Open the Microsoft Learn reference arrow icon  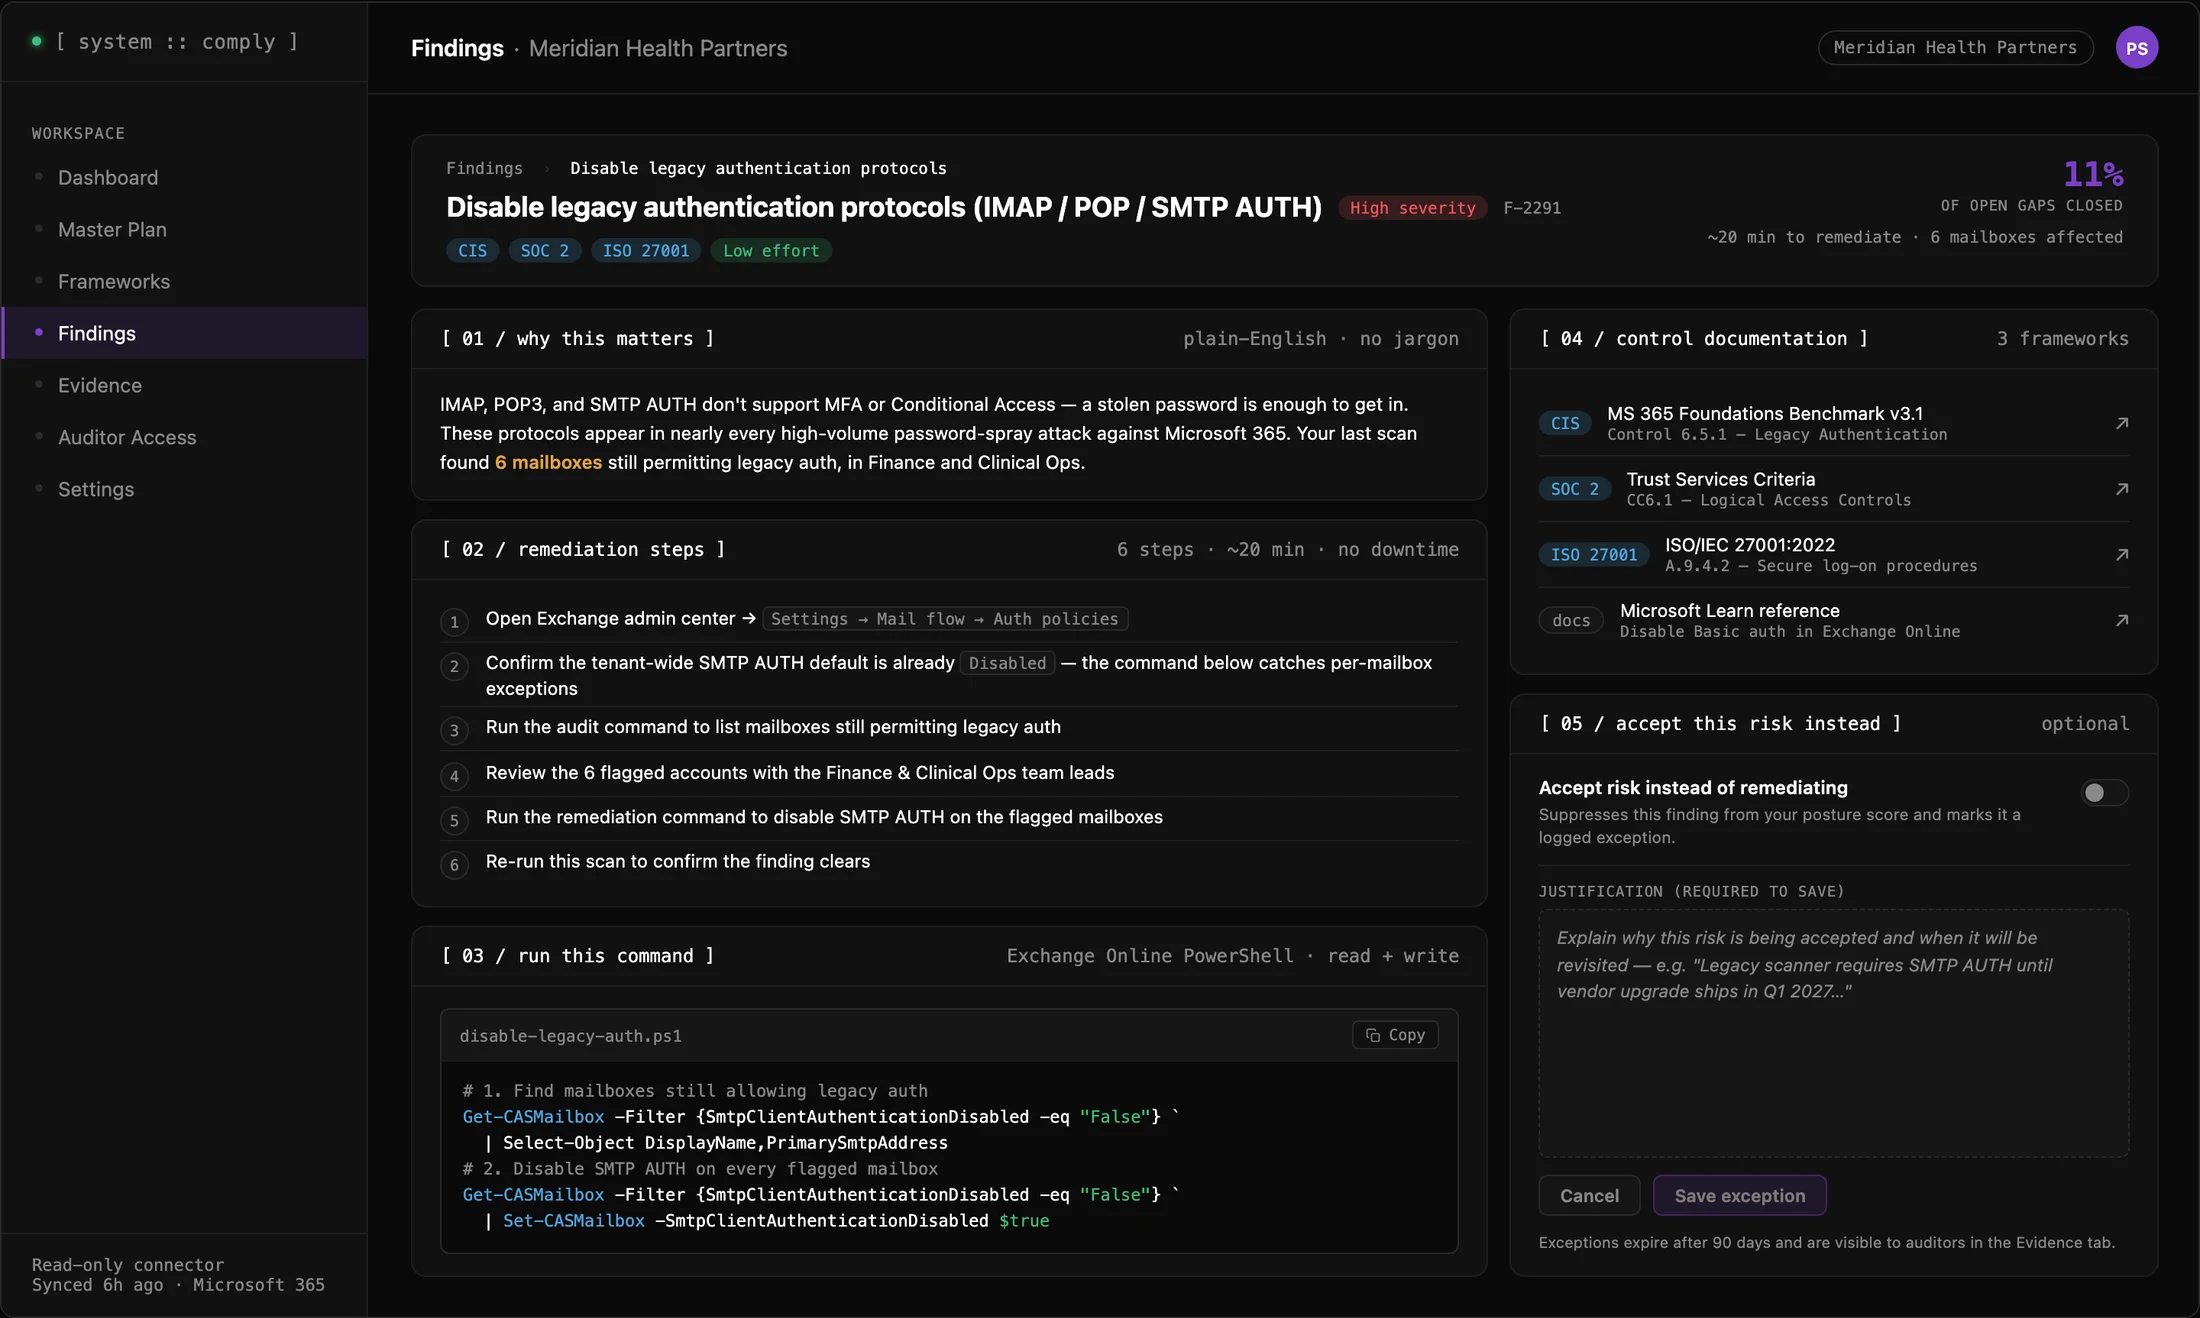coord(2121,621)
